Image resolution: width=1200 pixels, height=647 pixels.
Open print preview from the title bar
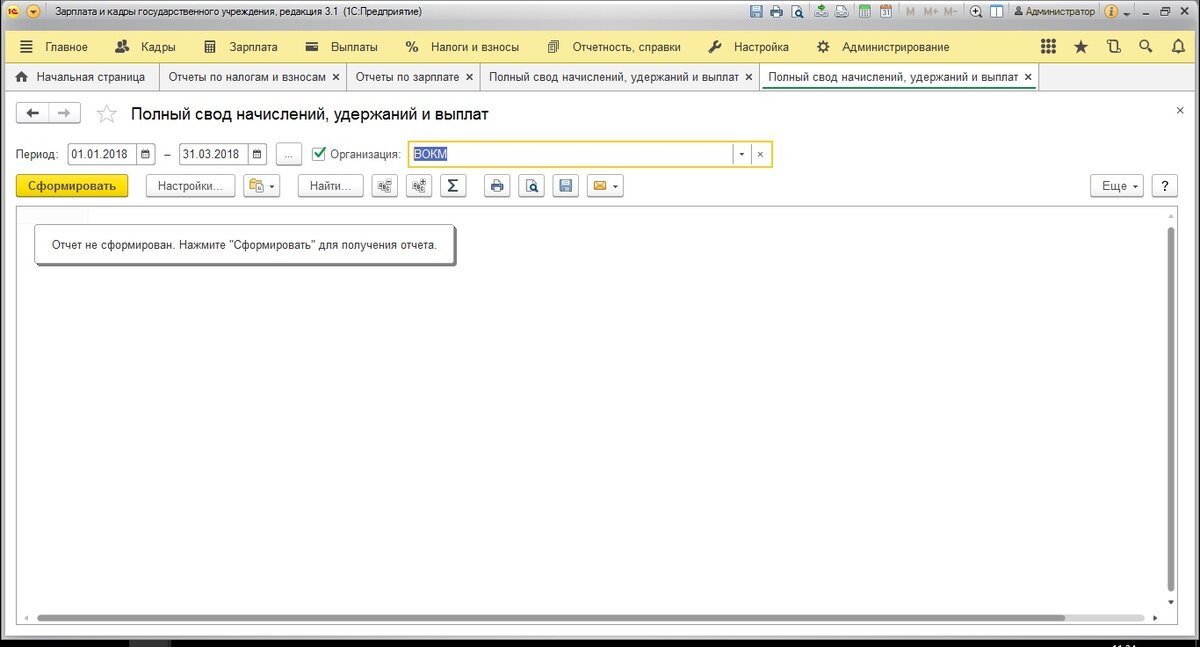(x=797, y=12)
